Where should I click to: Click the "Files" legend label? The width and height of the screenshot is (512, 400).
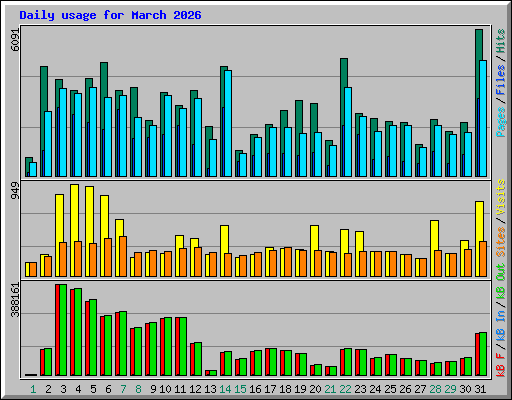500,80
